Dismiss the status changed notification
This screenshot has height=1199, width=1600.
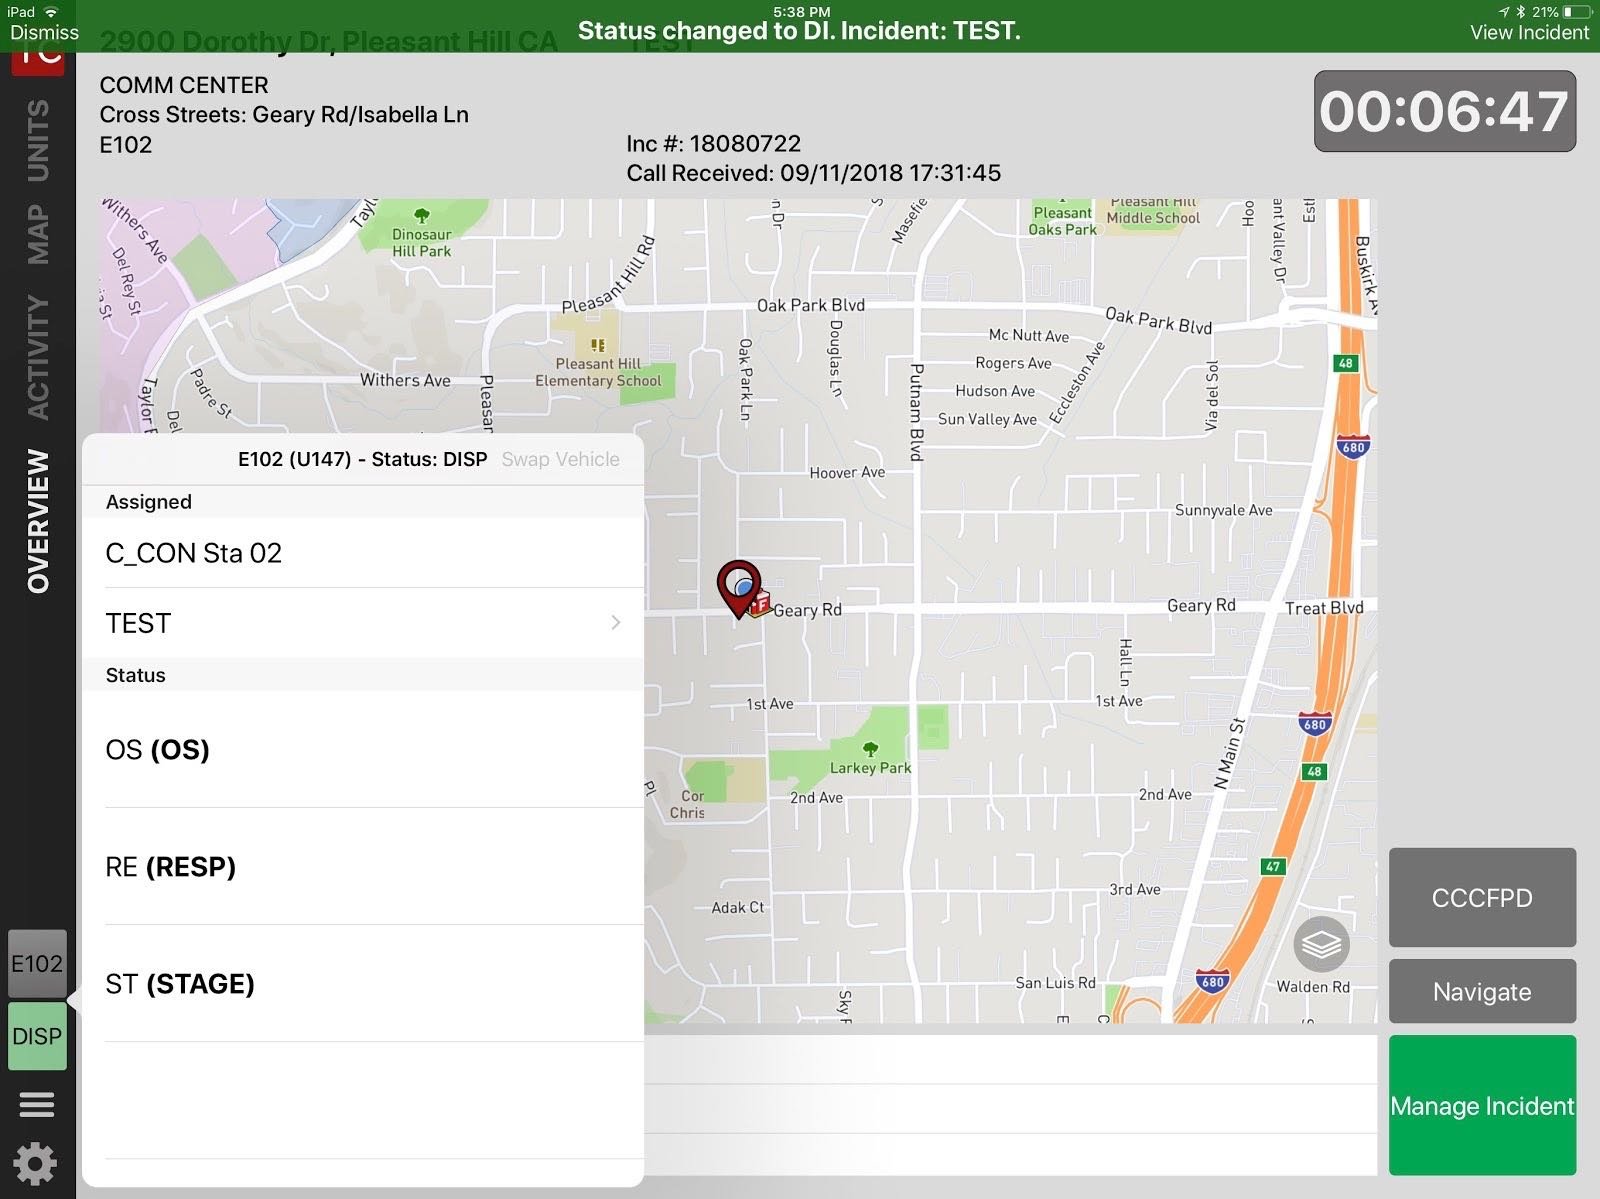pos(44,32)
